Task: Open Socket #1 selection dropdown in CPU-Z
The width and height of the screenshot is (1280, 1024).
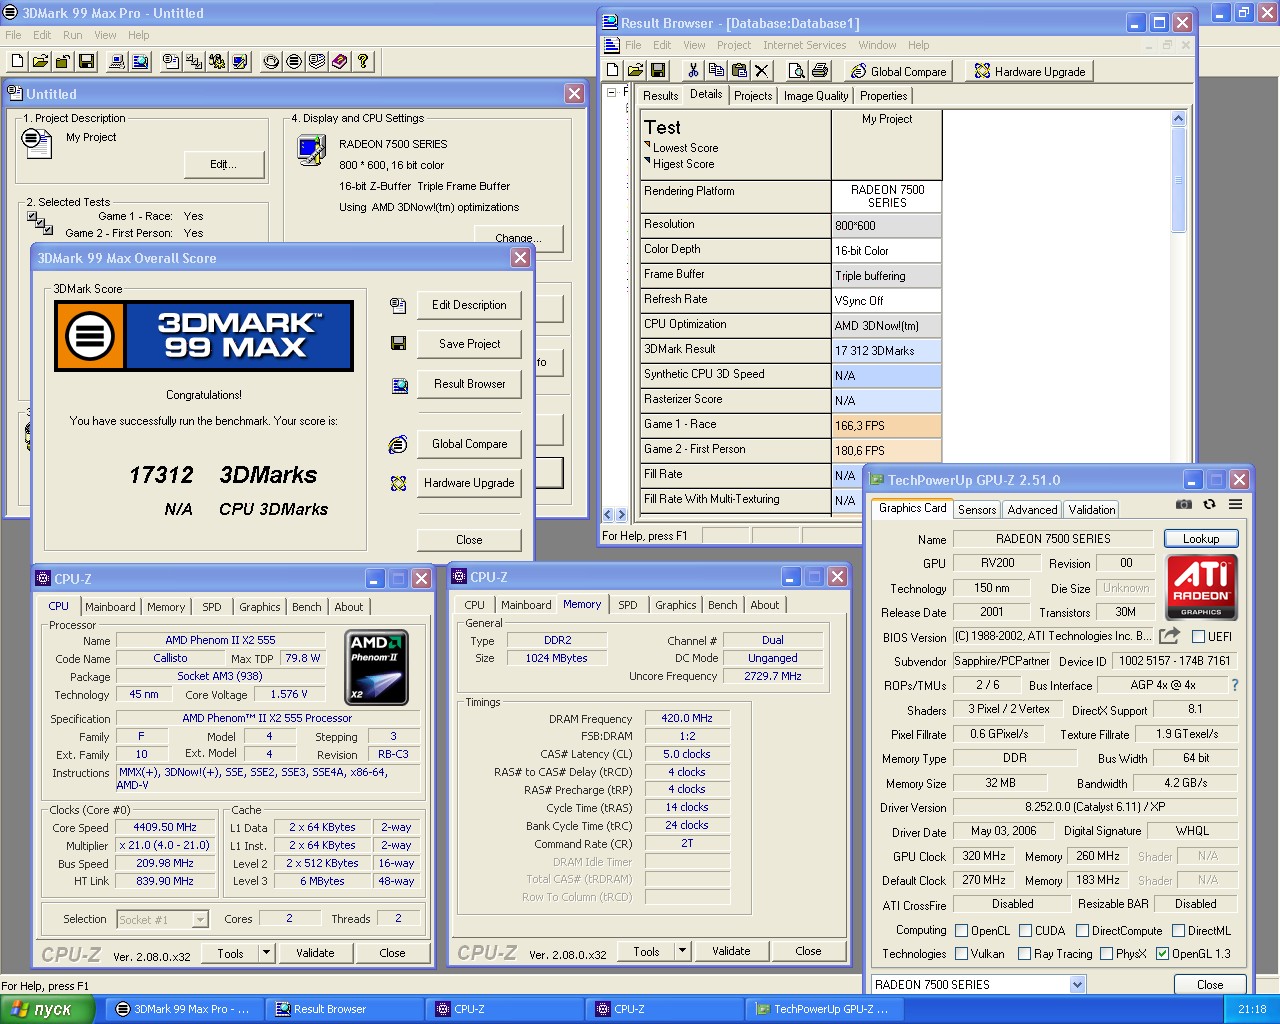Action: 200,919
